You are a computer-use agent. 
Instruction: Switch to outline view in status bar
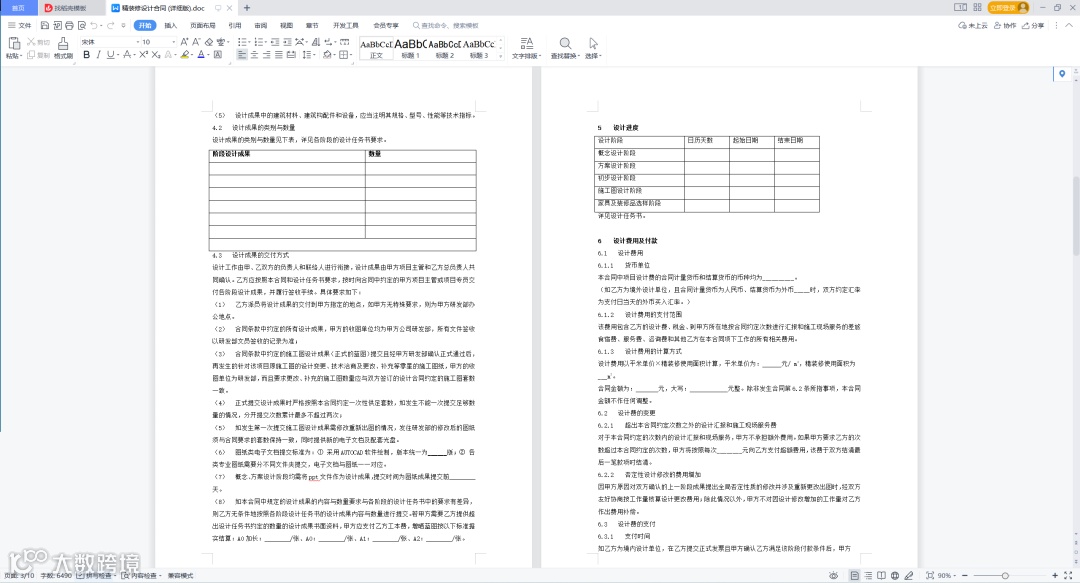click(869, 575)
